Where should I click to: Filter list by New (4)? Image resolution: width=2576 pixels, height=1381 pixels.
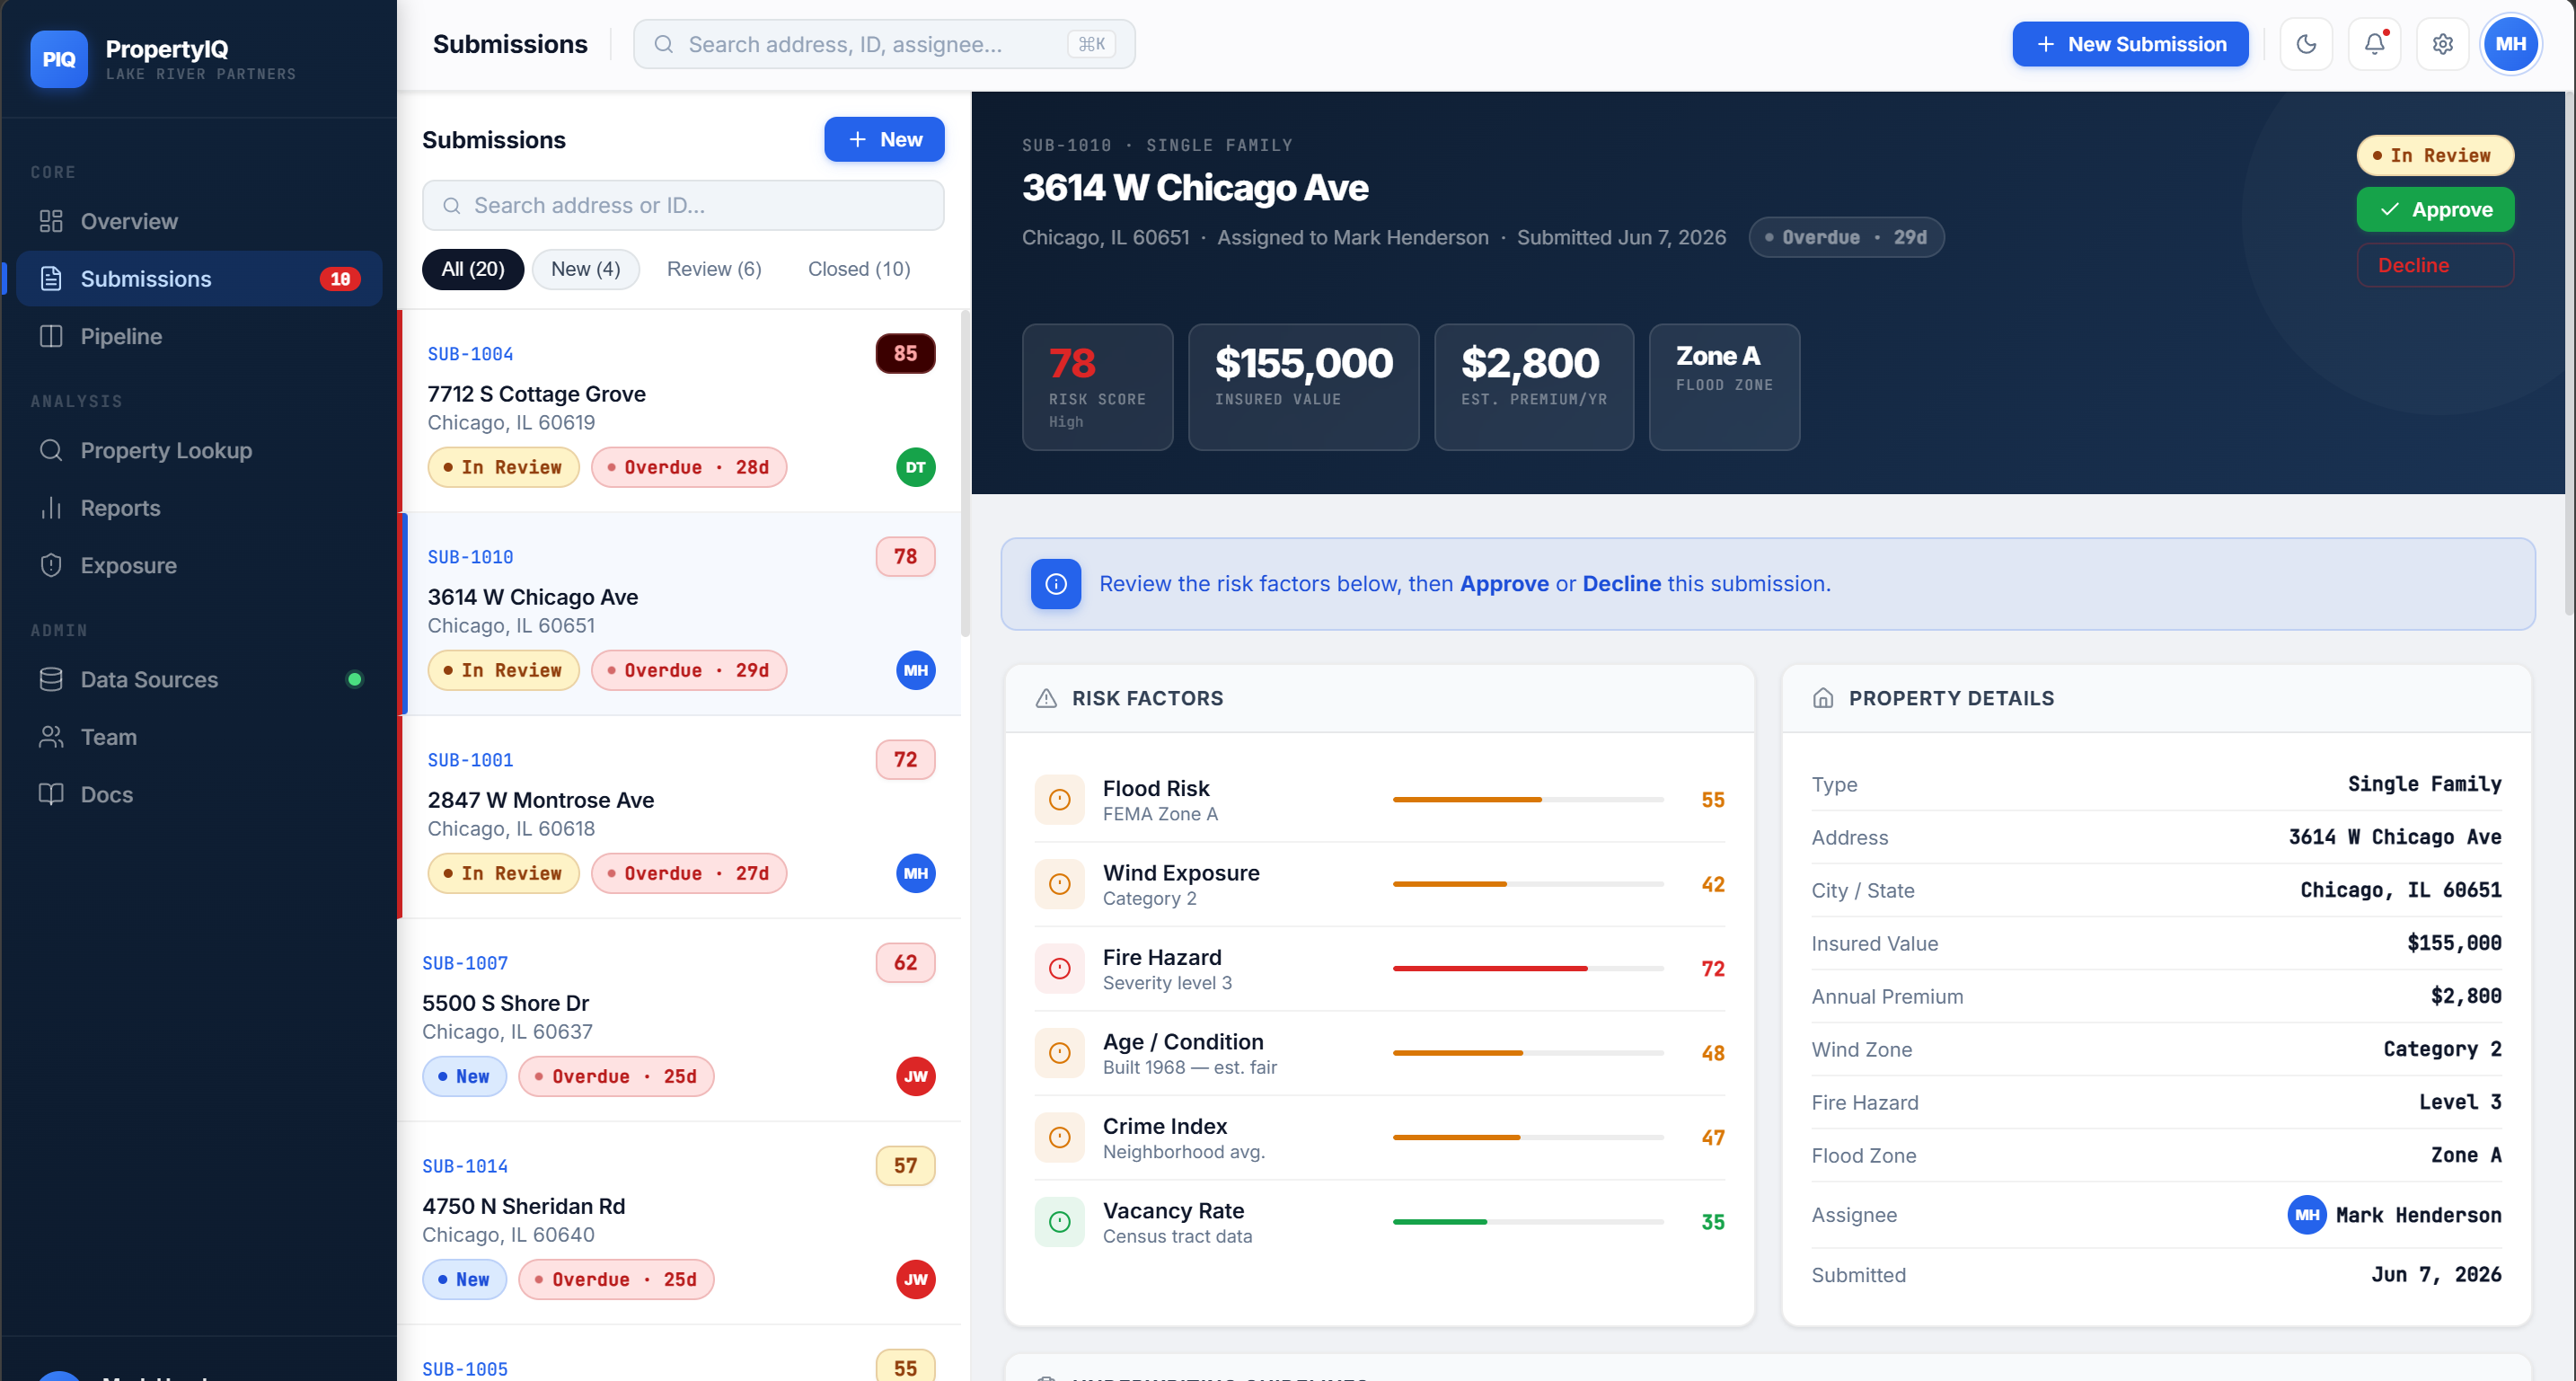click(x=585, y=269)
